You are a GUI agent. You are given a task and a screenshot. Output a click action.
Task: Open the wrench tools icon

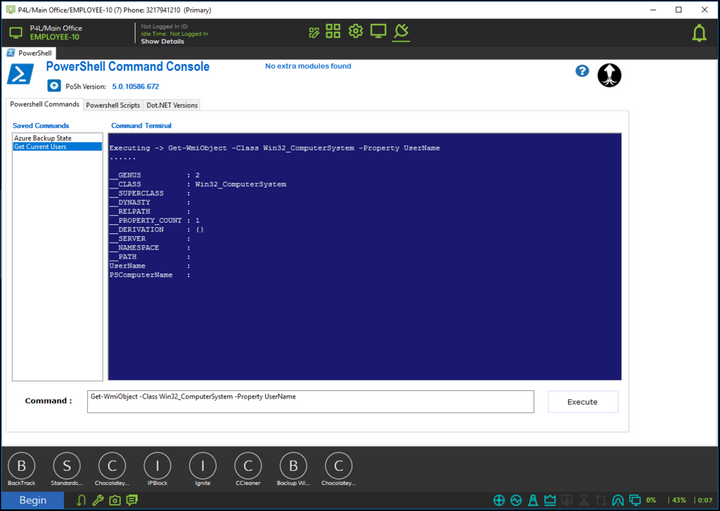(x=98, y=500)
